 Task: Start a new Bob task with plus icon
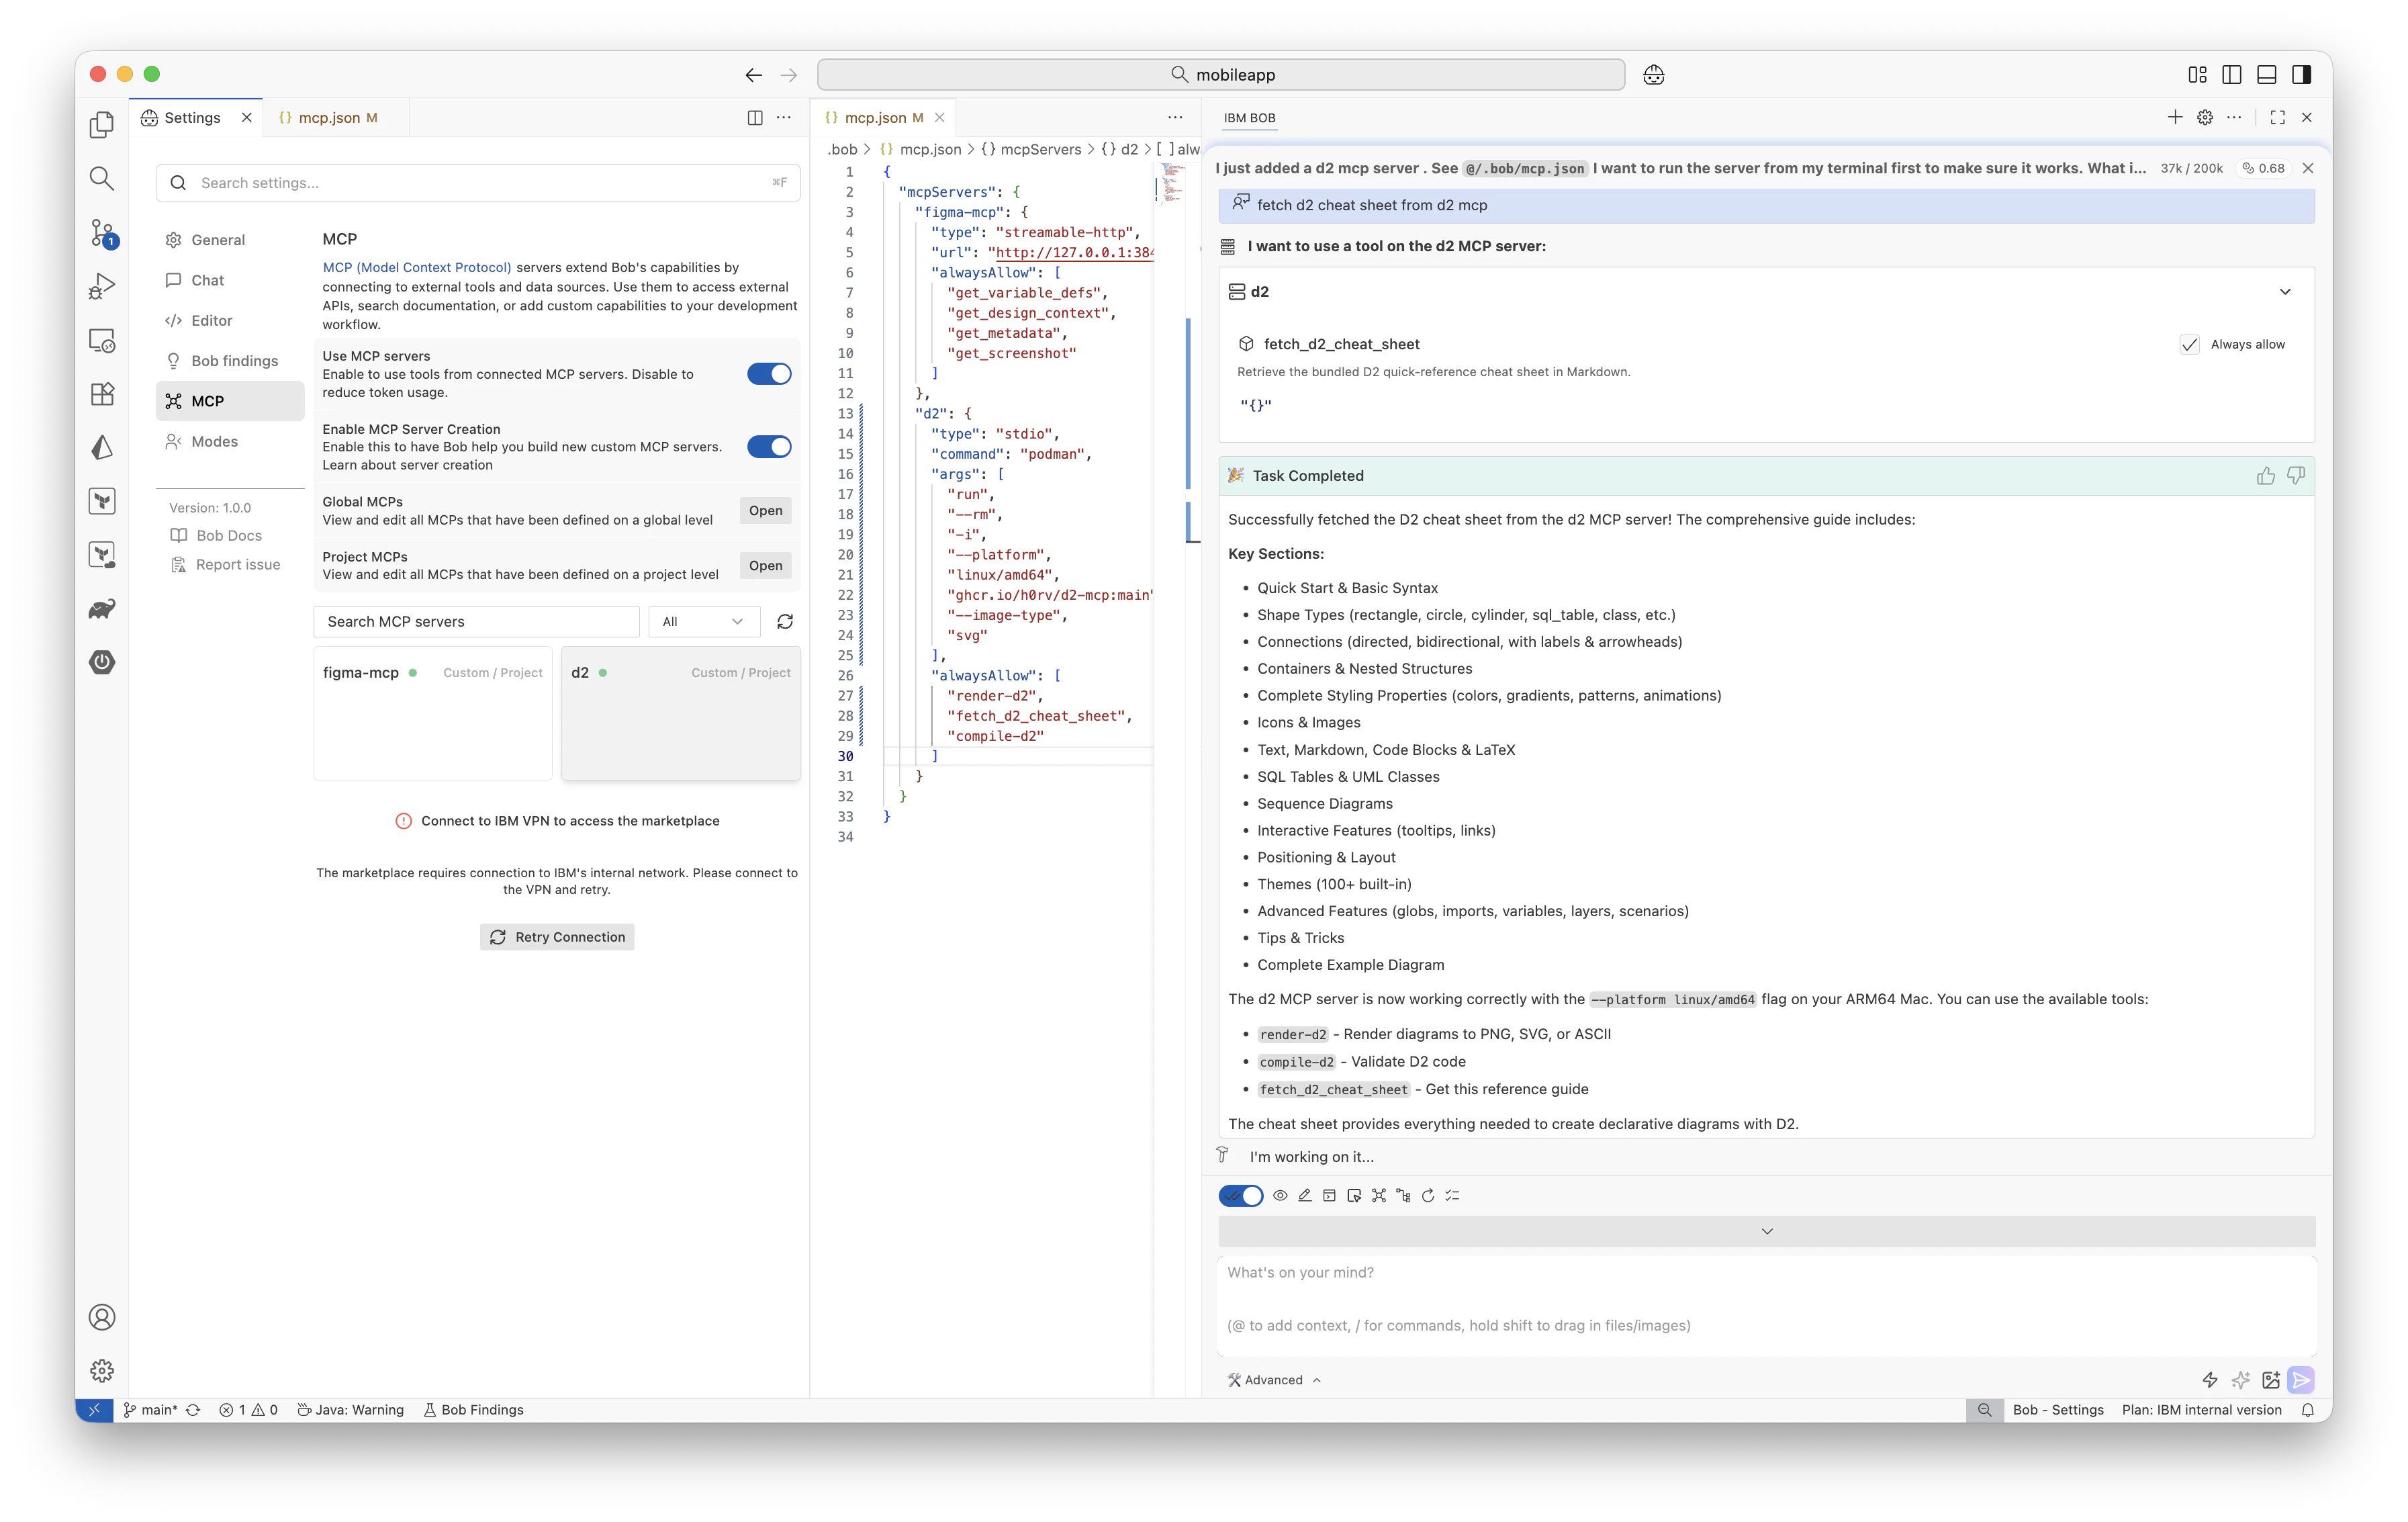point(2174,118)
